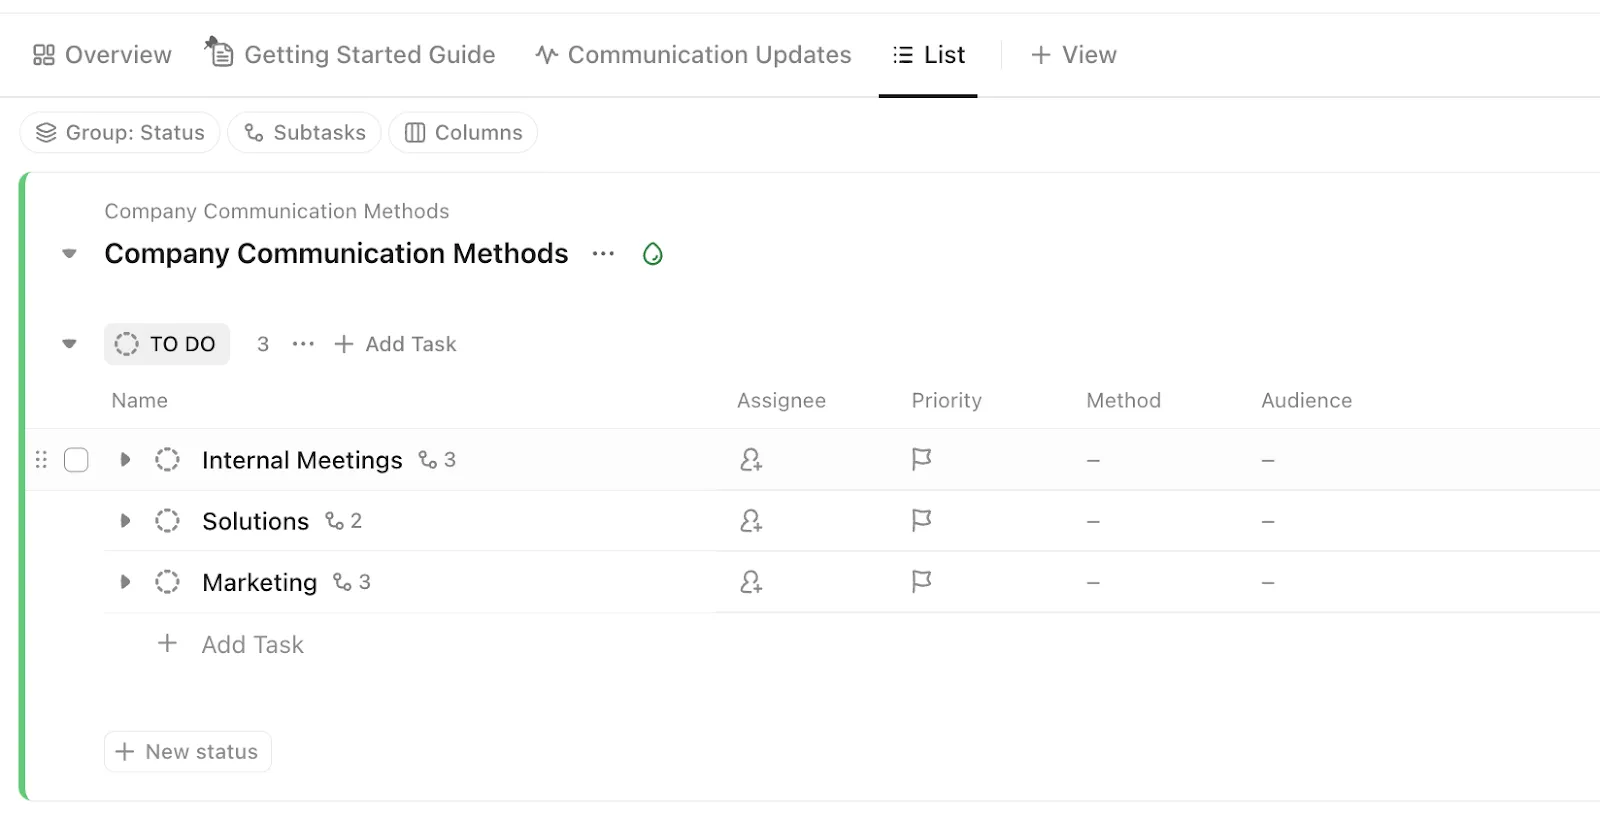Set priority flag for Internal Meetings
Screen dimensions: 1600x819
coord(921,460)
